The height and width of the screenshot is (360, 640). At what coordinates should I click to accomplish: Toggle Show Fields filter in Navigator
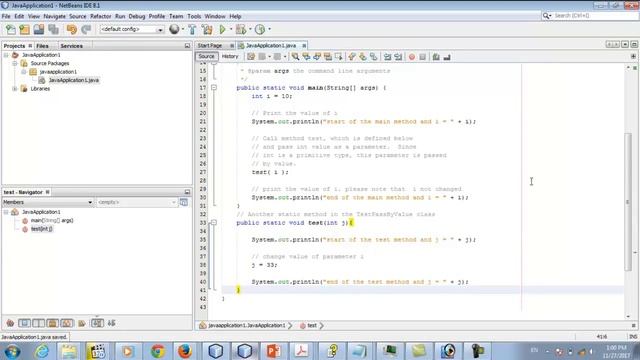pos(24,323)
